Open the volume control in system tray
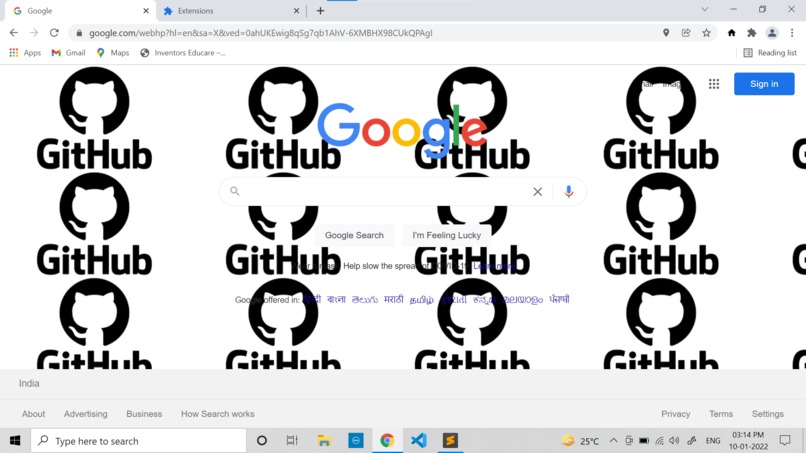Image resolution: width=806 pixels, height=453 pixels. tap(674, 441)
